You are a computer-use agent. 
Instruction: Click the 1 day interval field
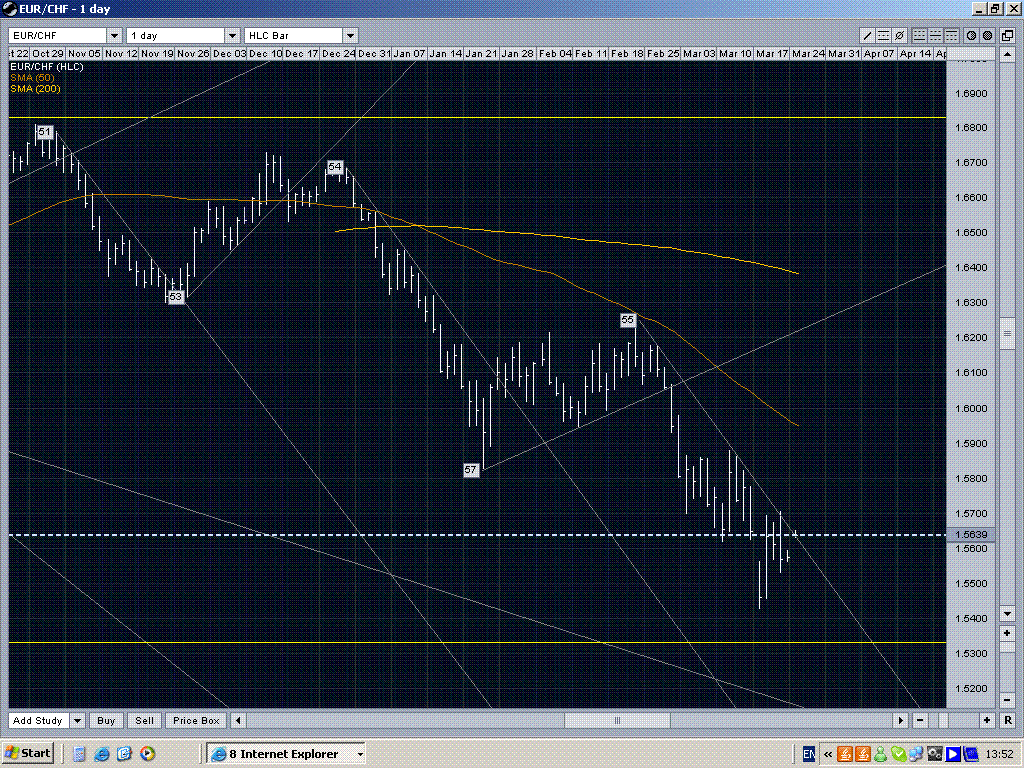(x=176, y=35)
